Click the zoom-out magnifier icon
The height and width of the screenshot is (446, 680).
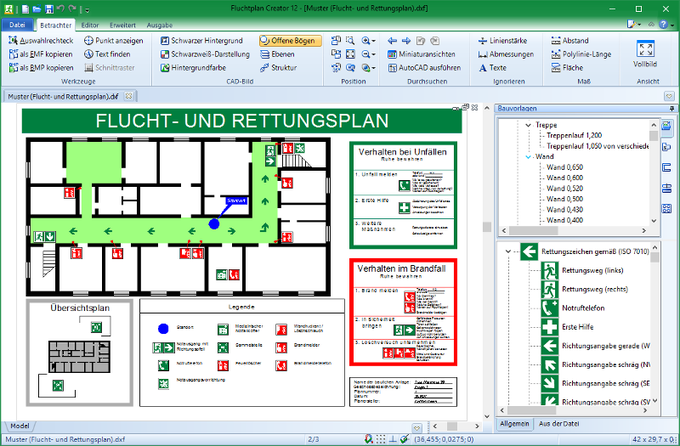366,54
